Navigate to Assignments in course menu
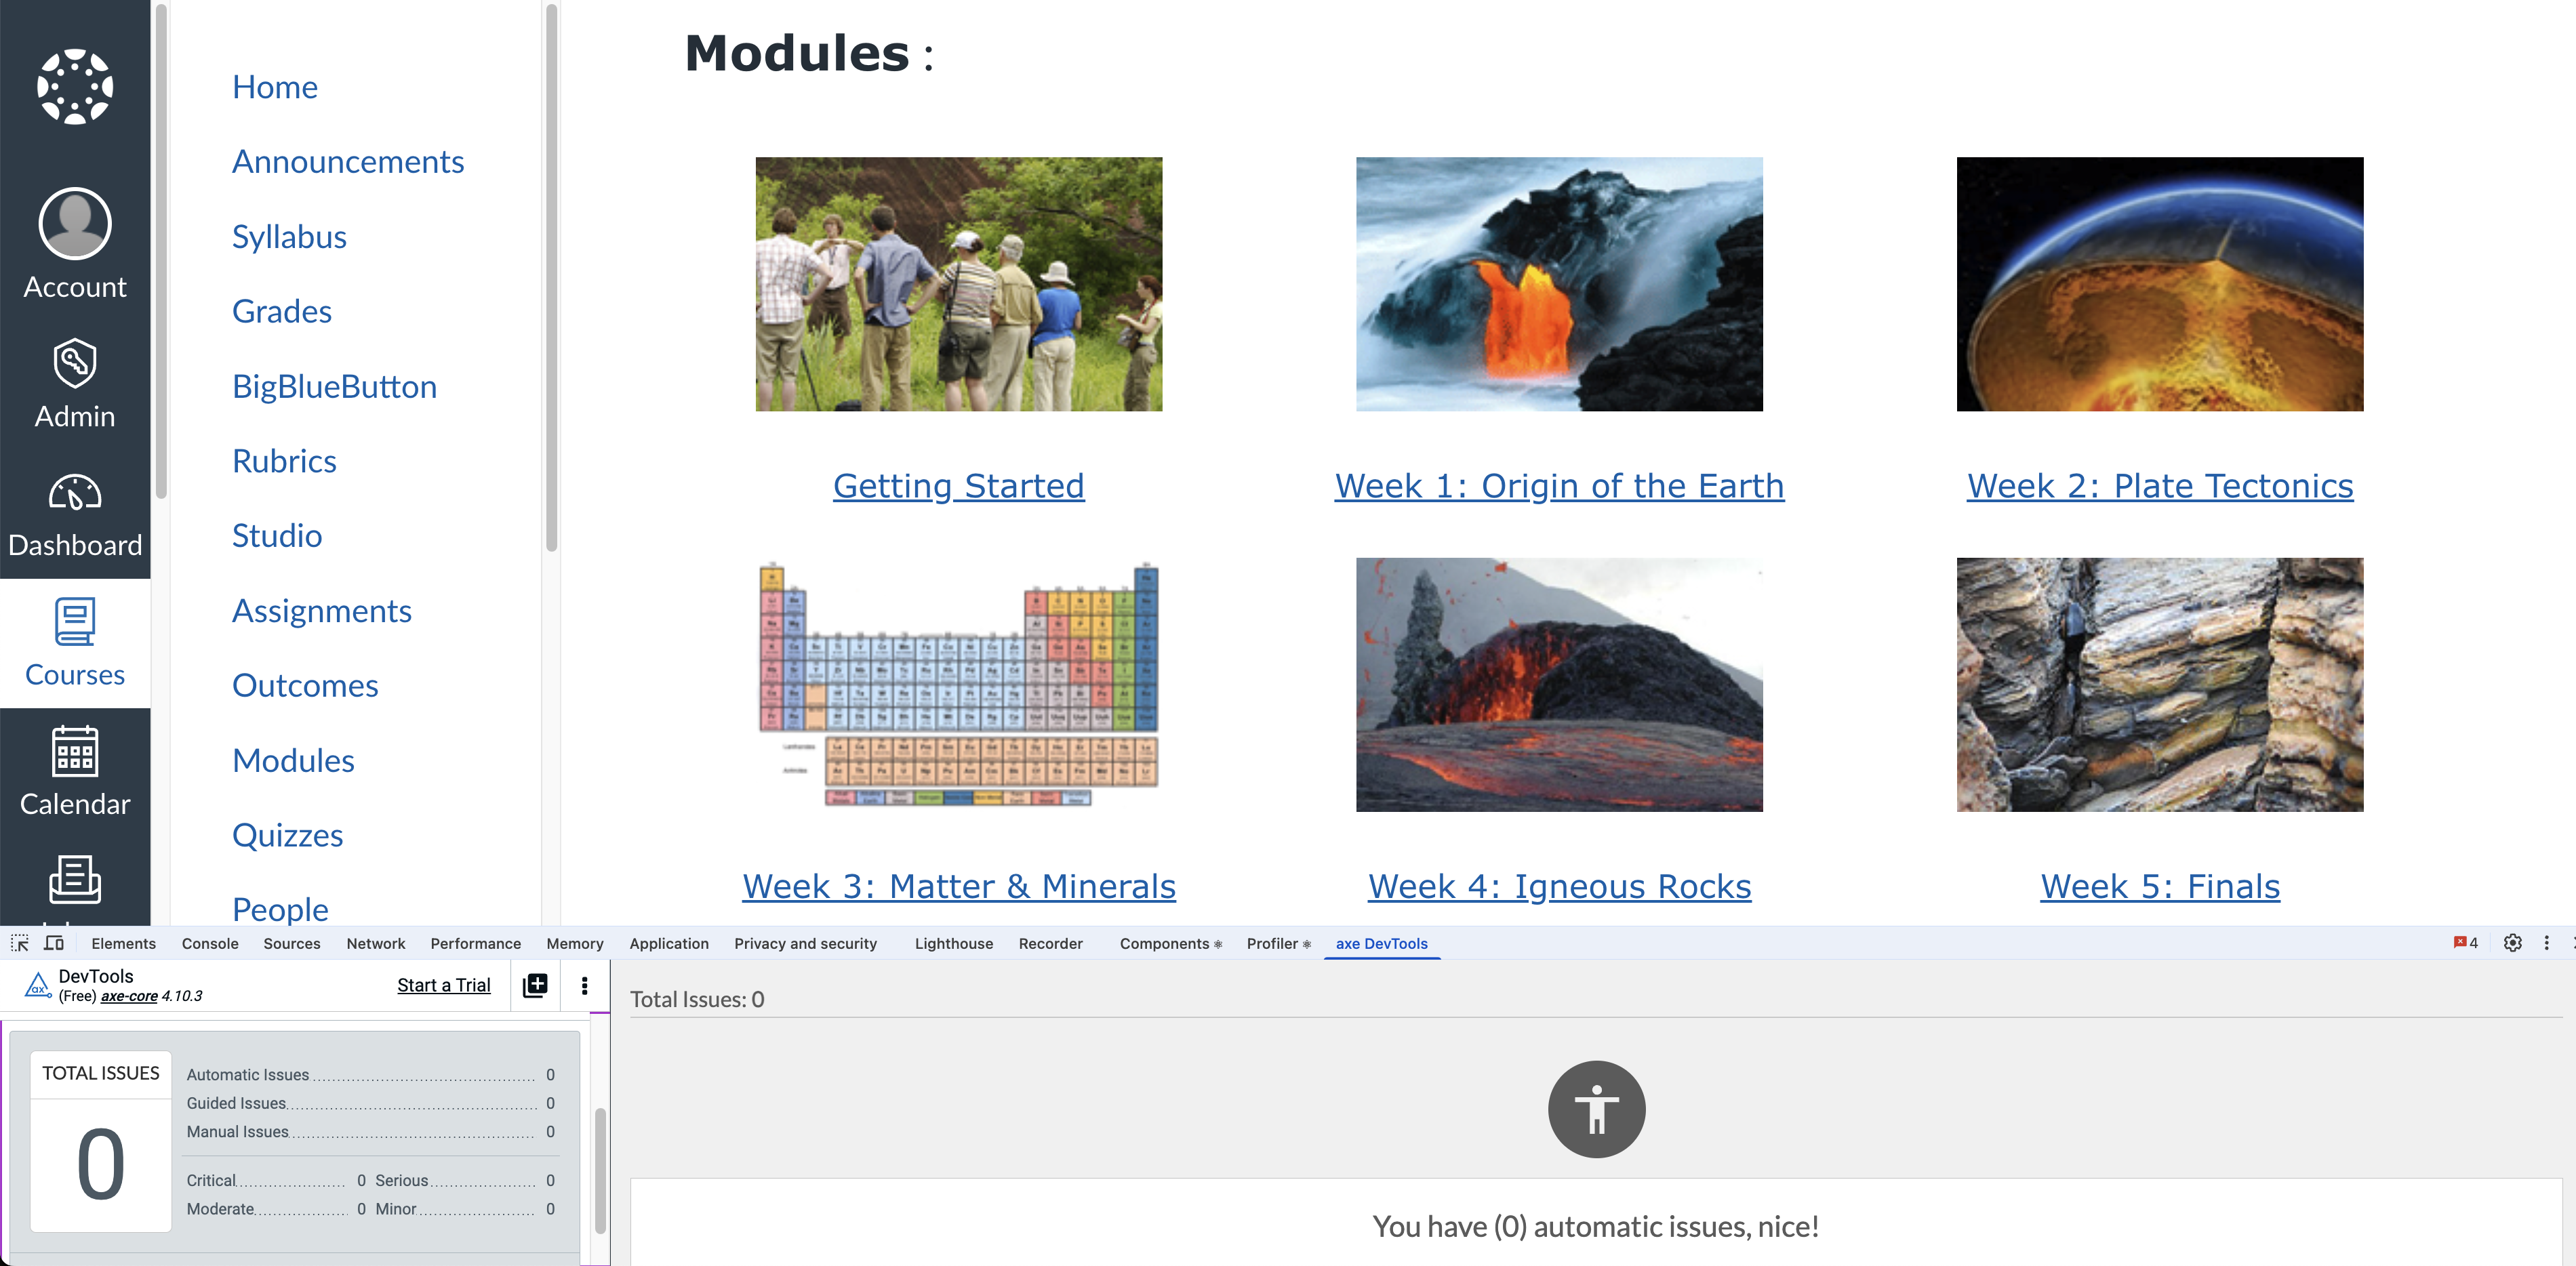 click(x=322, y=610)
